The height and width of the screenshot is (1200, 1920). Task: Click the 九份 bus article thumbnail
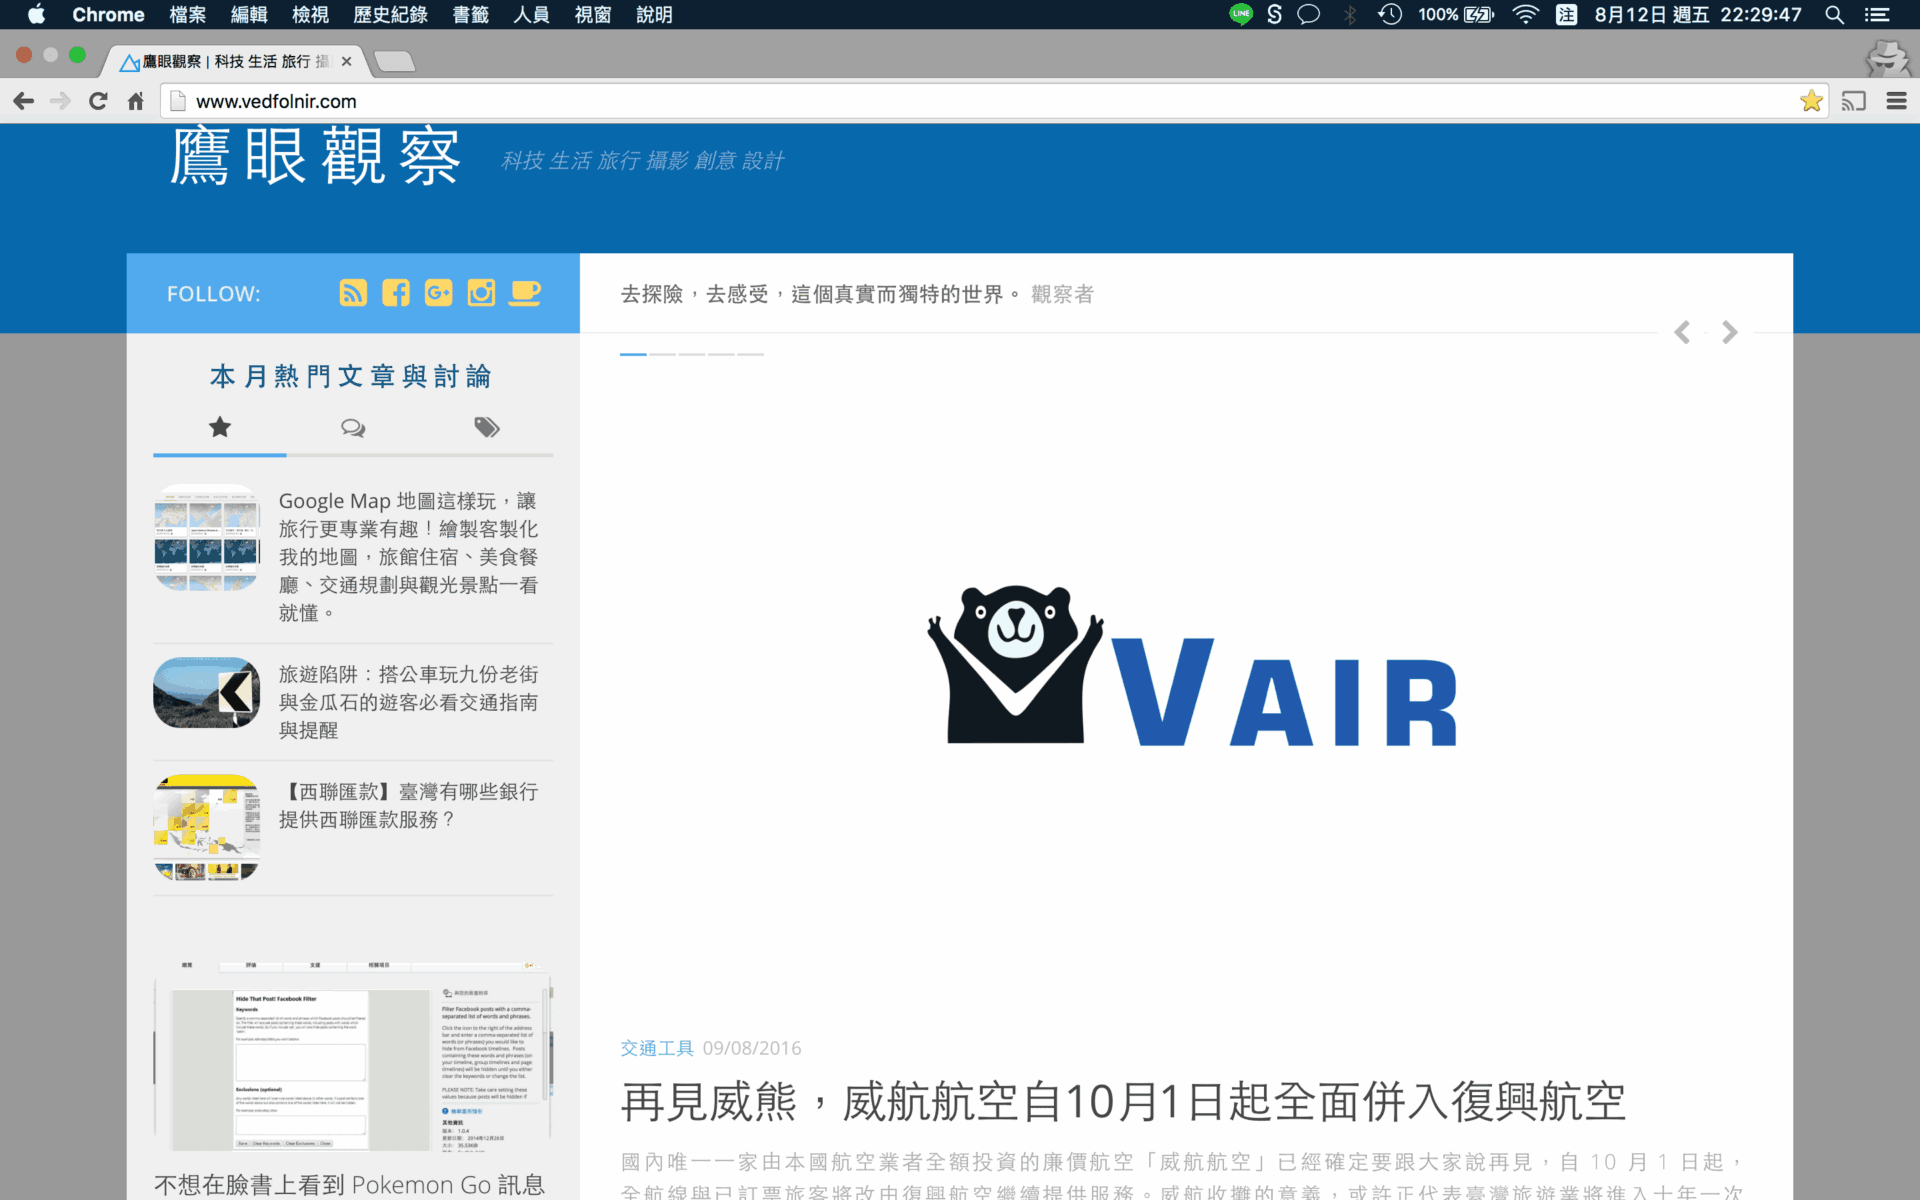tap(207, 692)
